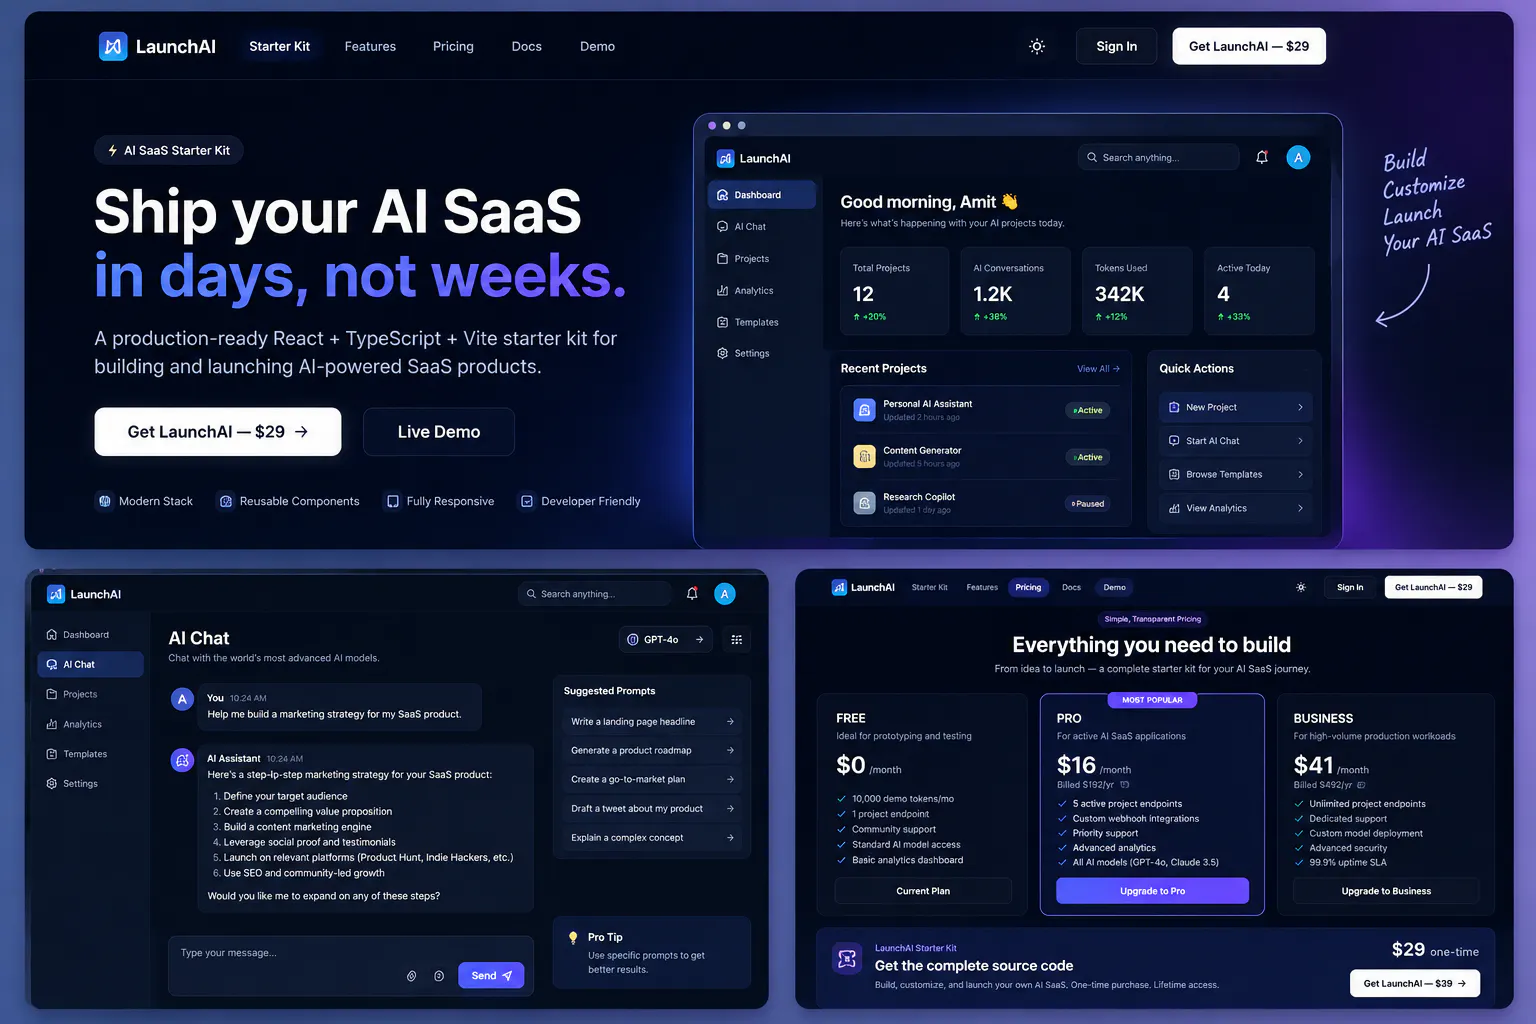Toggle the theme sun icon in the landing page navbar

click(1037, 46)
